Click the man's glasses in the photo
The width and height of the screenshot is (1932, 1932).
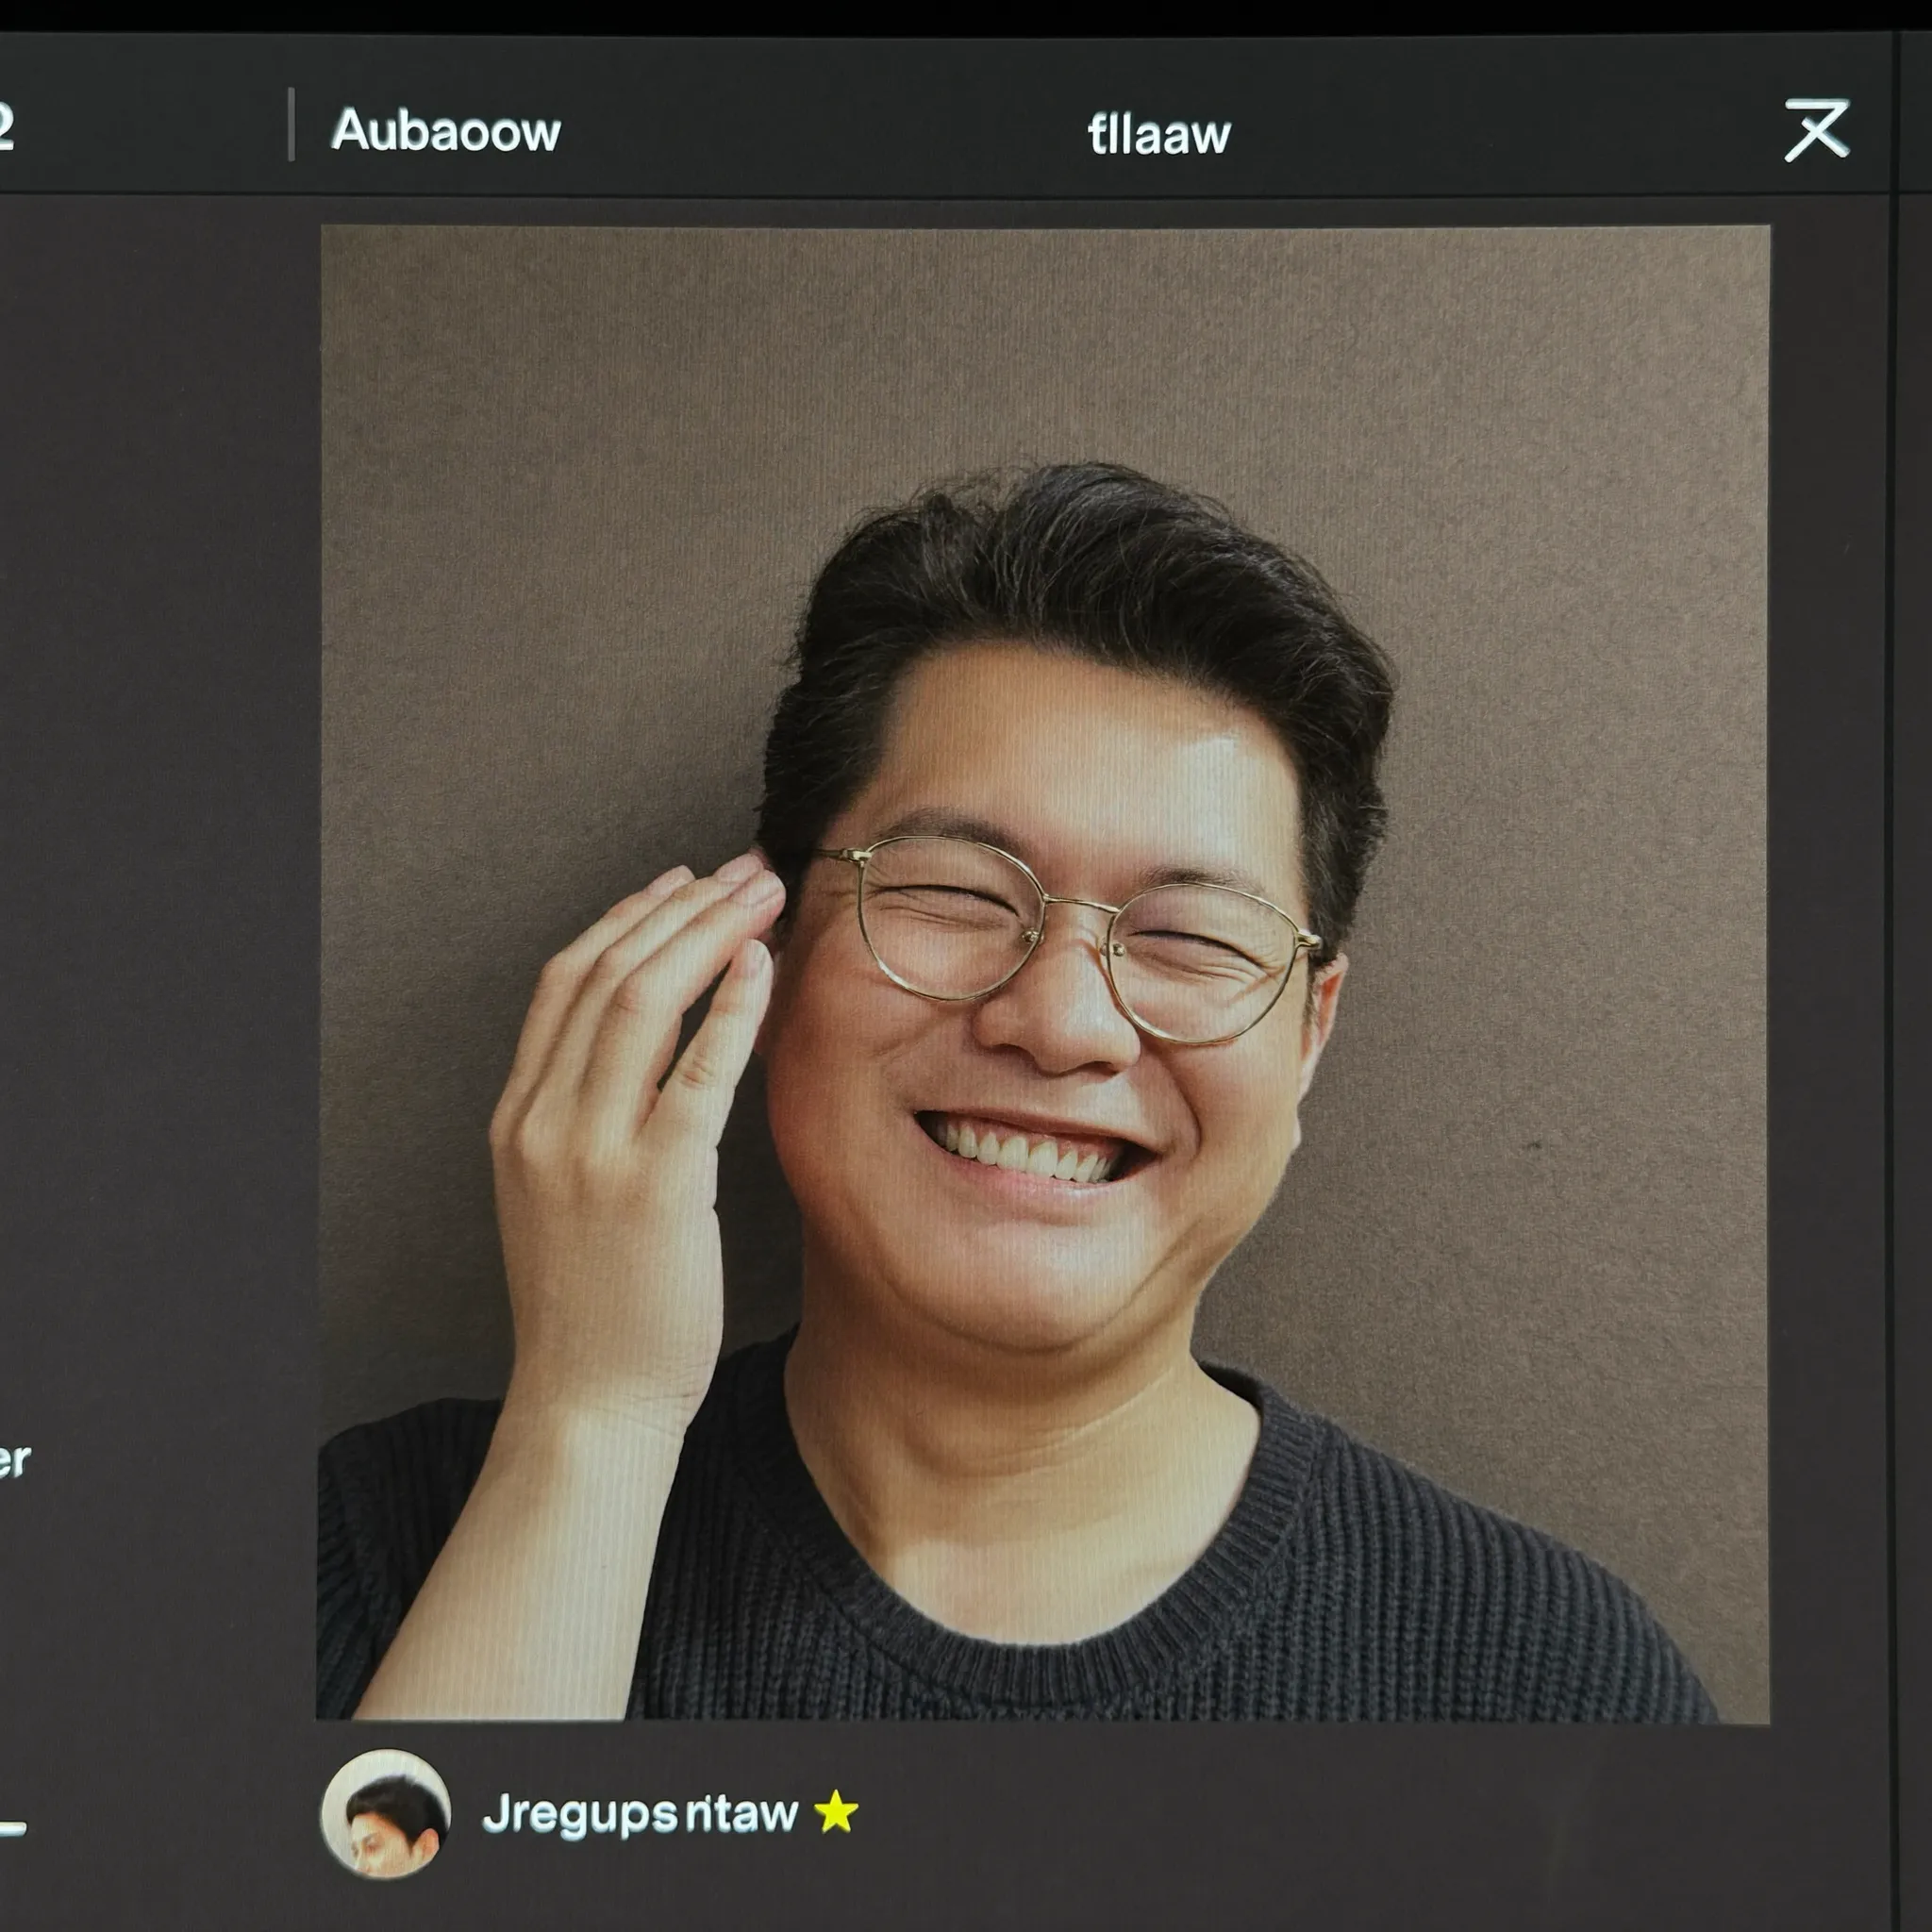(1065, 937)
